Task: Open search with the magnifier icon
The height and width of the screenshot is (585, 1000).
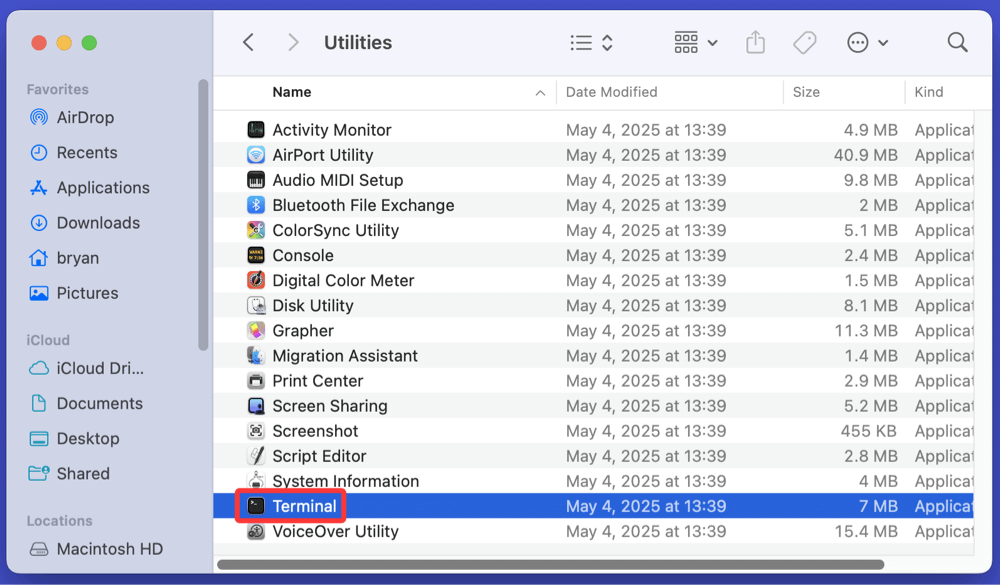Action: (x=957, y=42)
